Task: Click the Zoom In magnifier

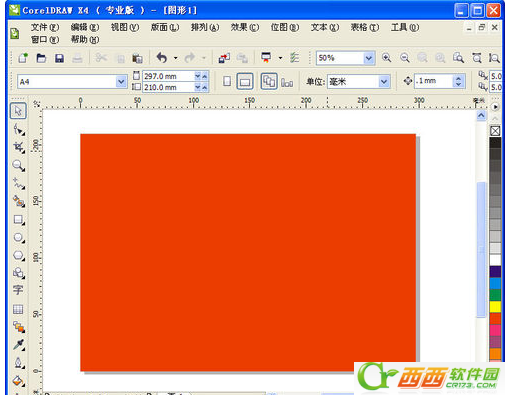Action: pyautogui.click(x=386, y=58)
